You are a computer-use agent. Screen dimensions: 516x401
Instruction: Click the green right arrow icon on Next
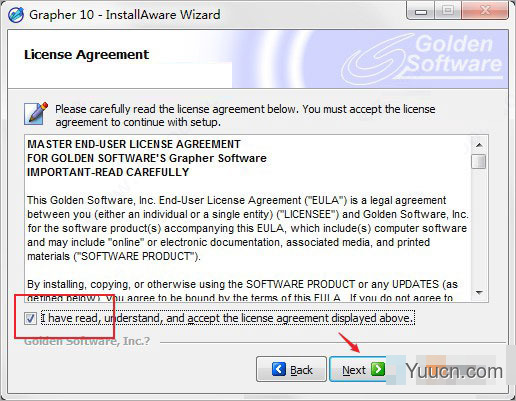[x=378, y=369]
